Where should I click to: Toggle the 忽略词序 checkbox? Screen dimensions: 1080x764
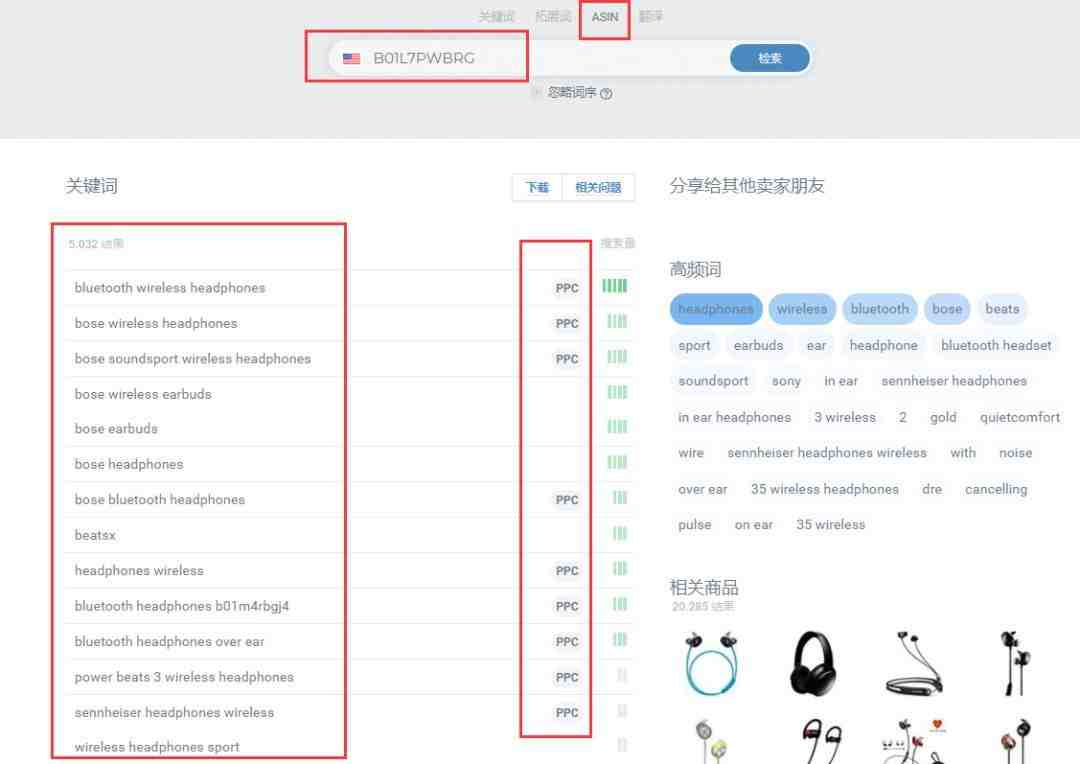[537, 93]
